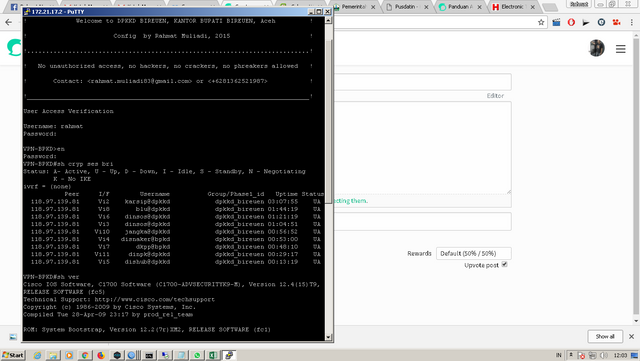
Task: Click the title input field above Editor
Action: click(422, 82)
